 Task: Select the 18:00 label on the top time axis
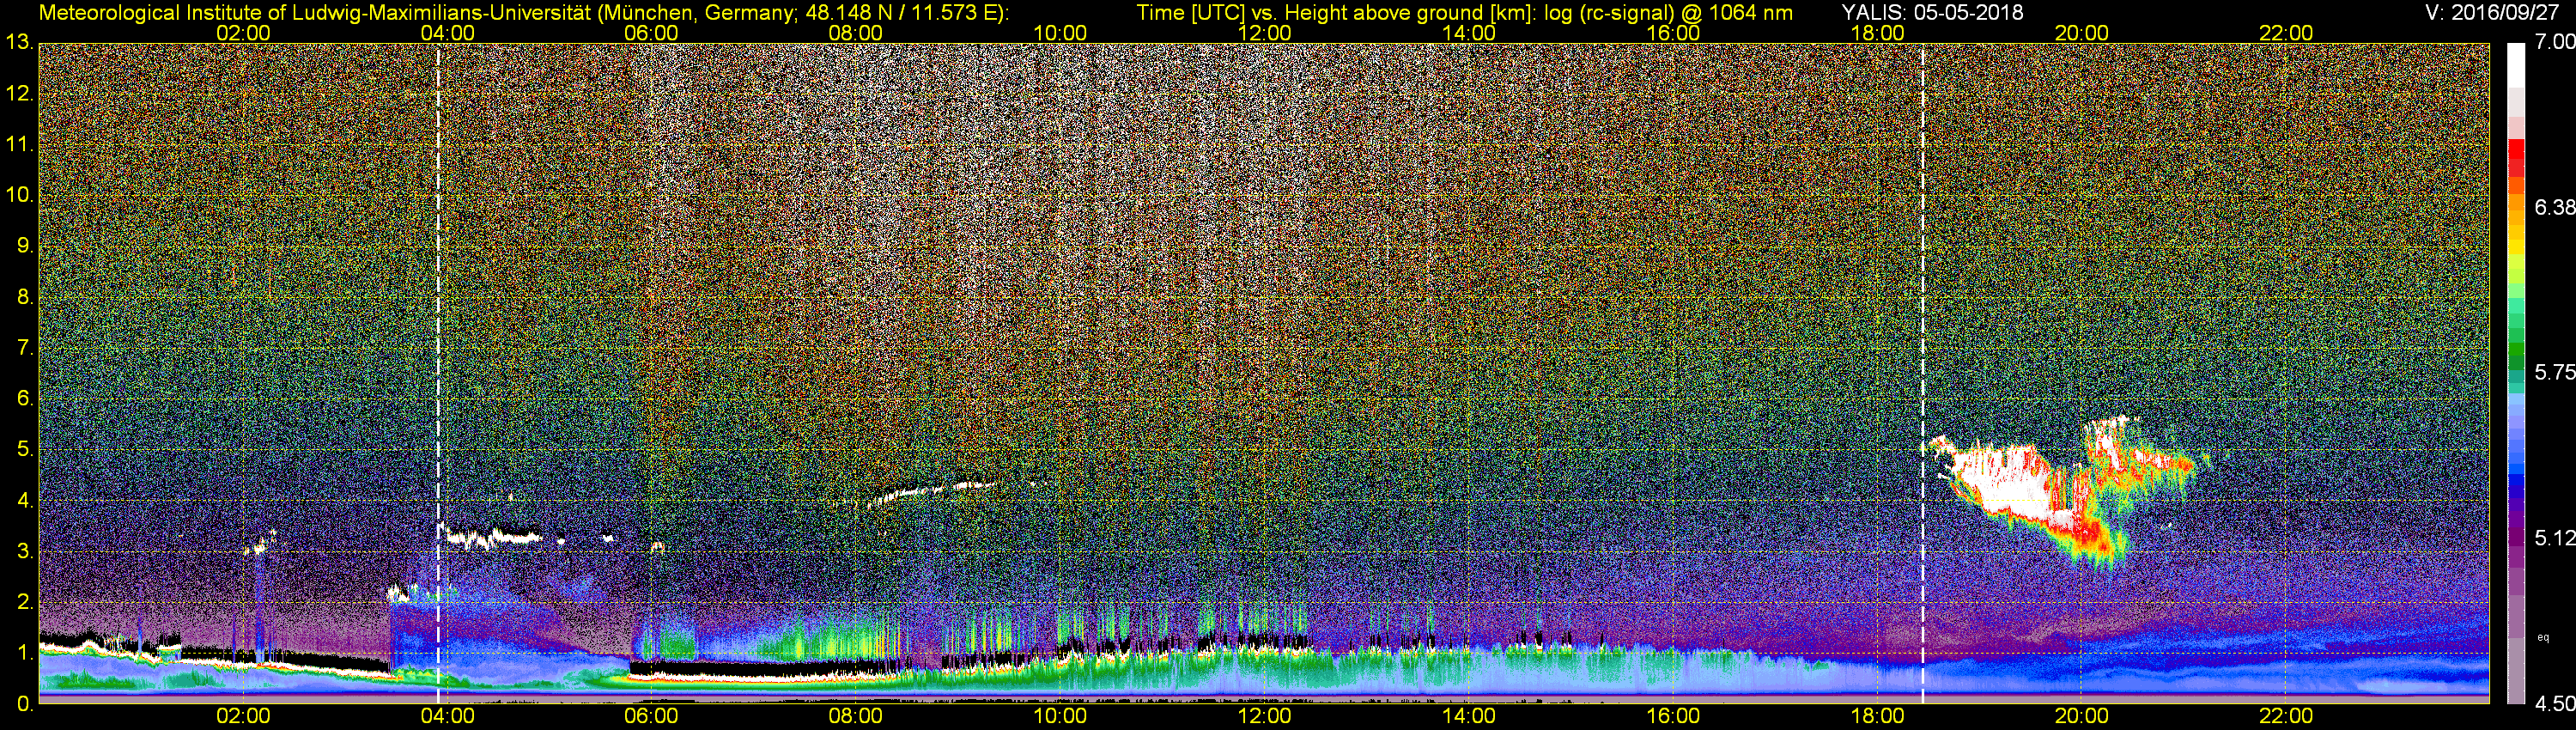pyautogui.click(x=1877, y=33)
